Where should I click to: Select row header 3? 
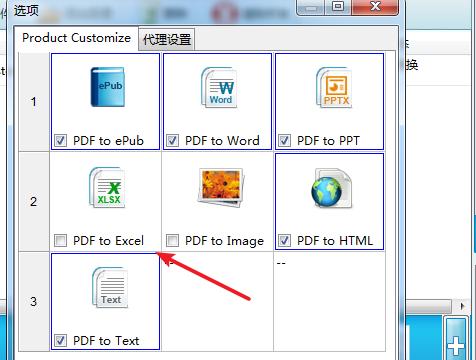pos(34,302)
